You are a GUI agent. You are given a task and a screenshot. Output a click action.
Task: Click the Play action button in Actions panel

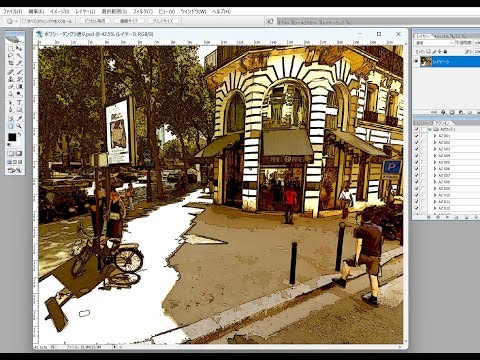(x=447, y=217)
